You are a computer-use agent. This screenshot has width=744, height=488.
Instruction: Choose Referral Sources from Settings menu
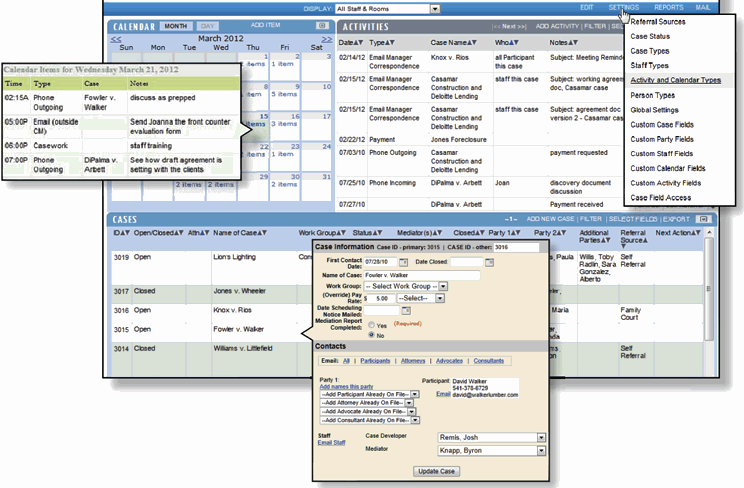click(x=658, y=22)
